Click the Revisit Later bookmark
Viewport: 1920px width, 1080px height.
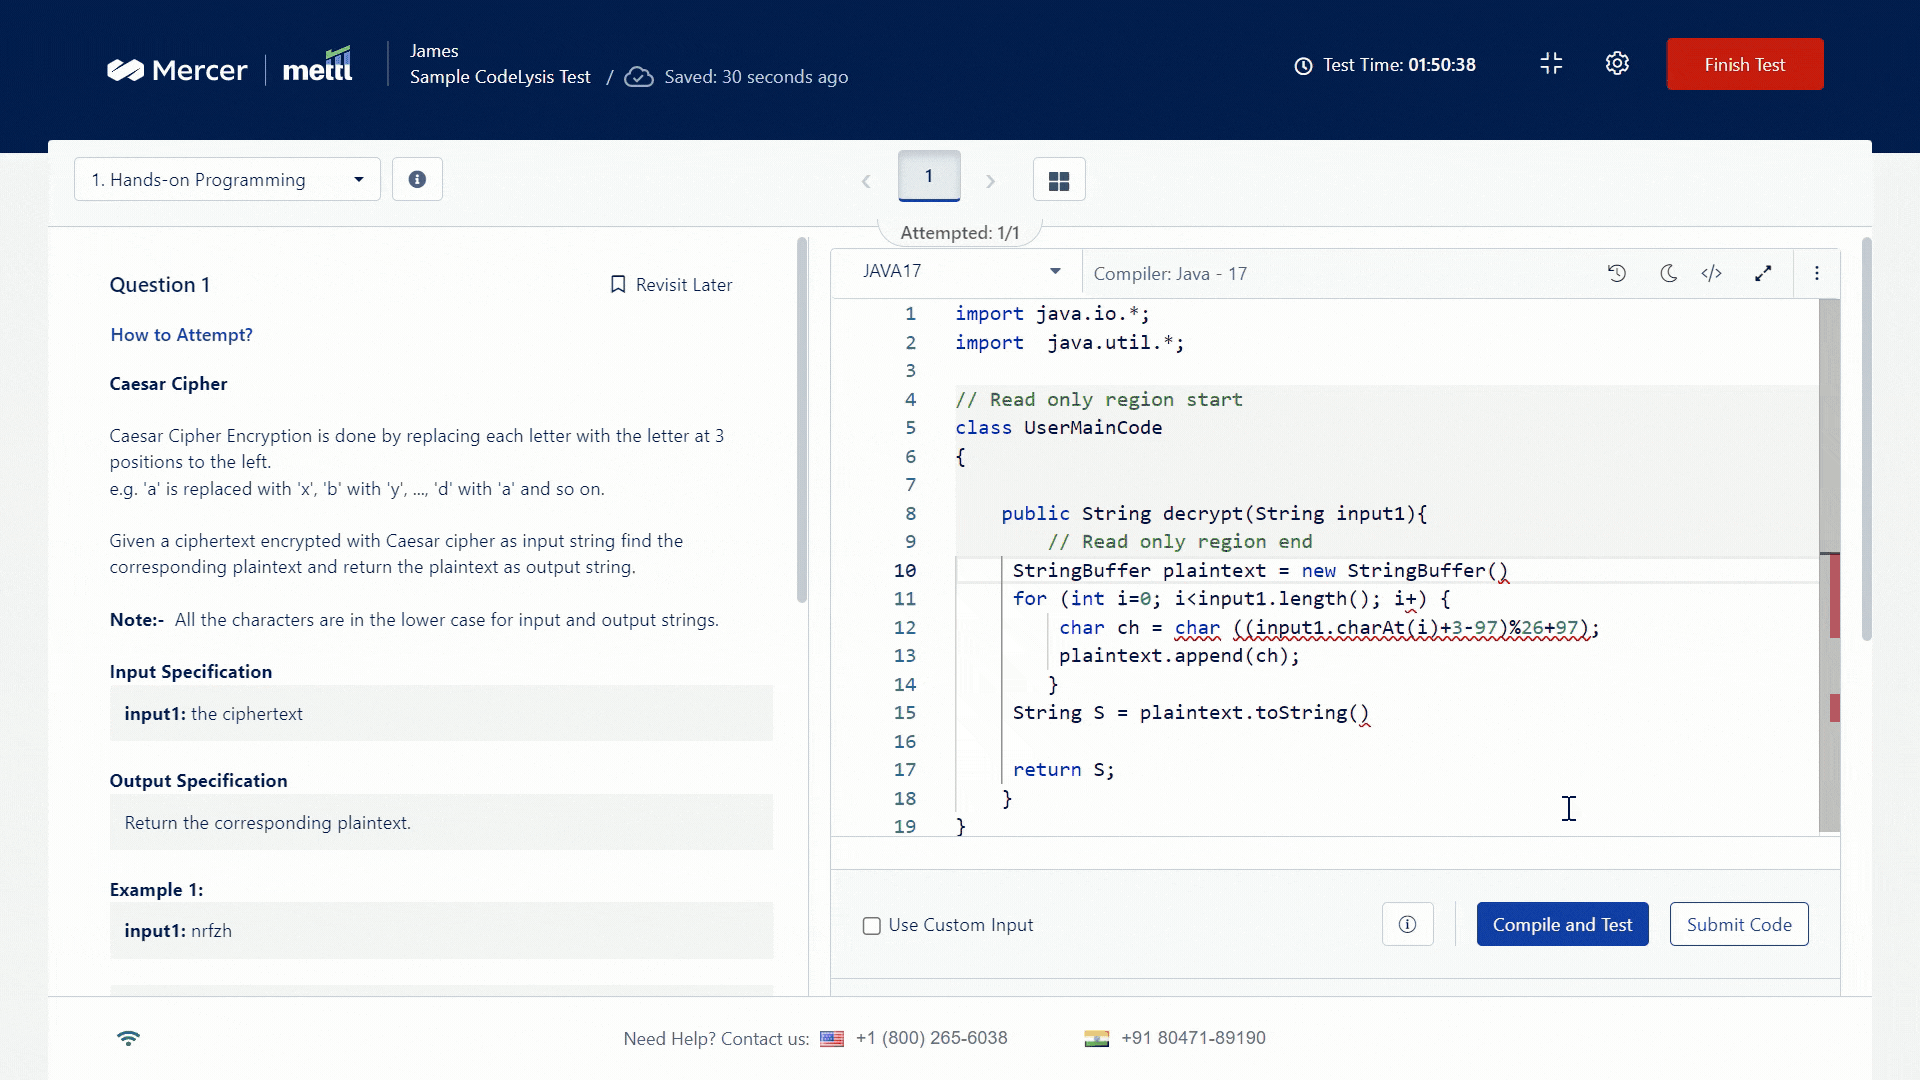coord(671,285)
